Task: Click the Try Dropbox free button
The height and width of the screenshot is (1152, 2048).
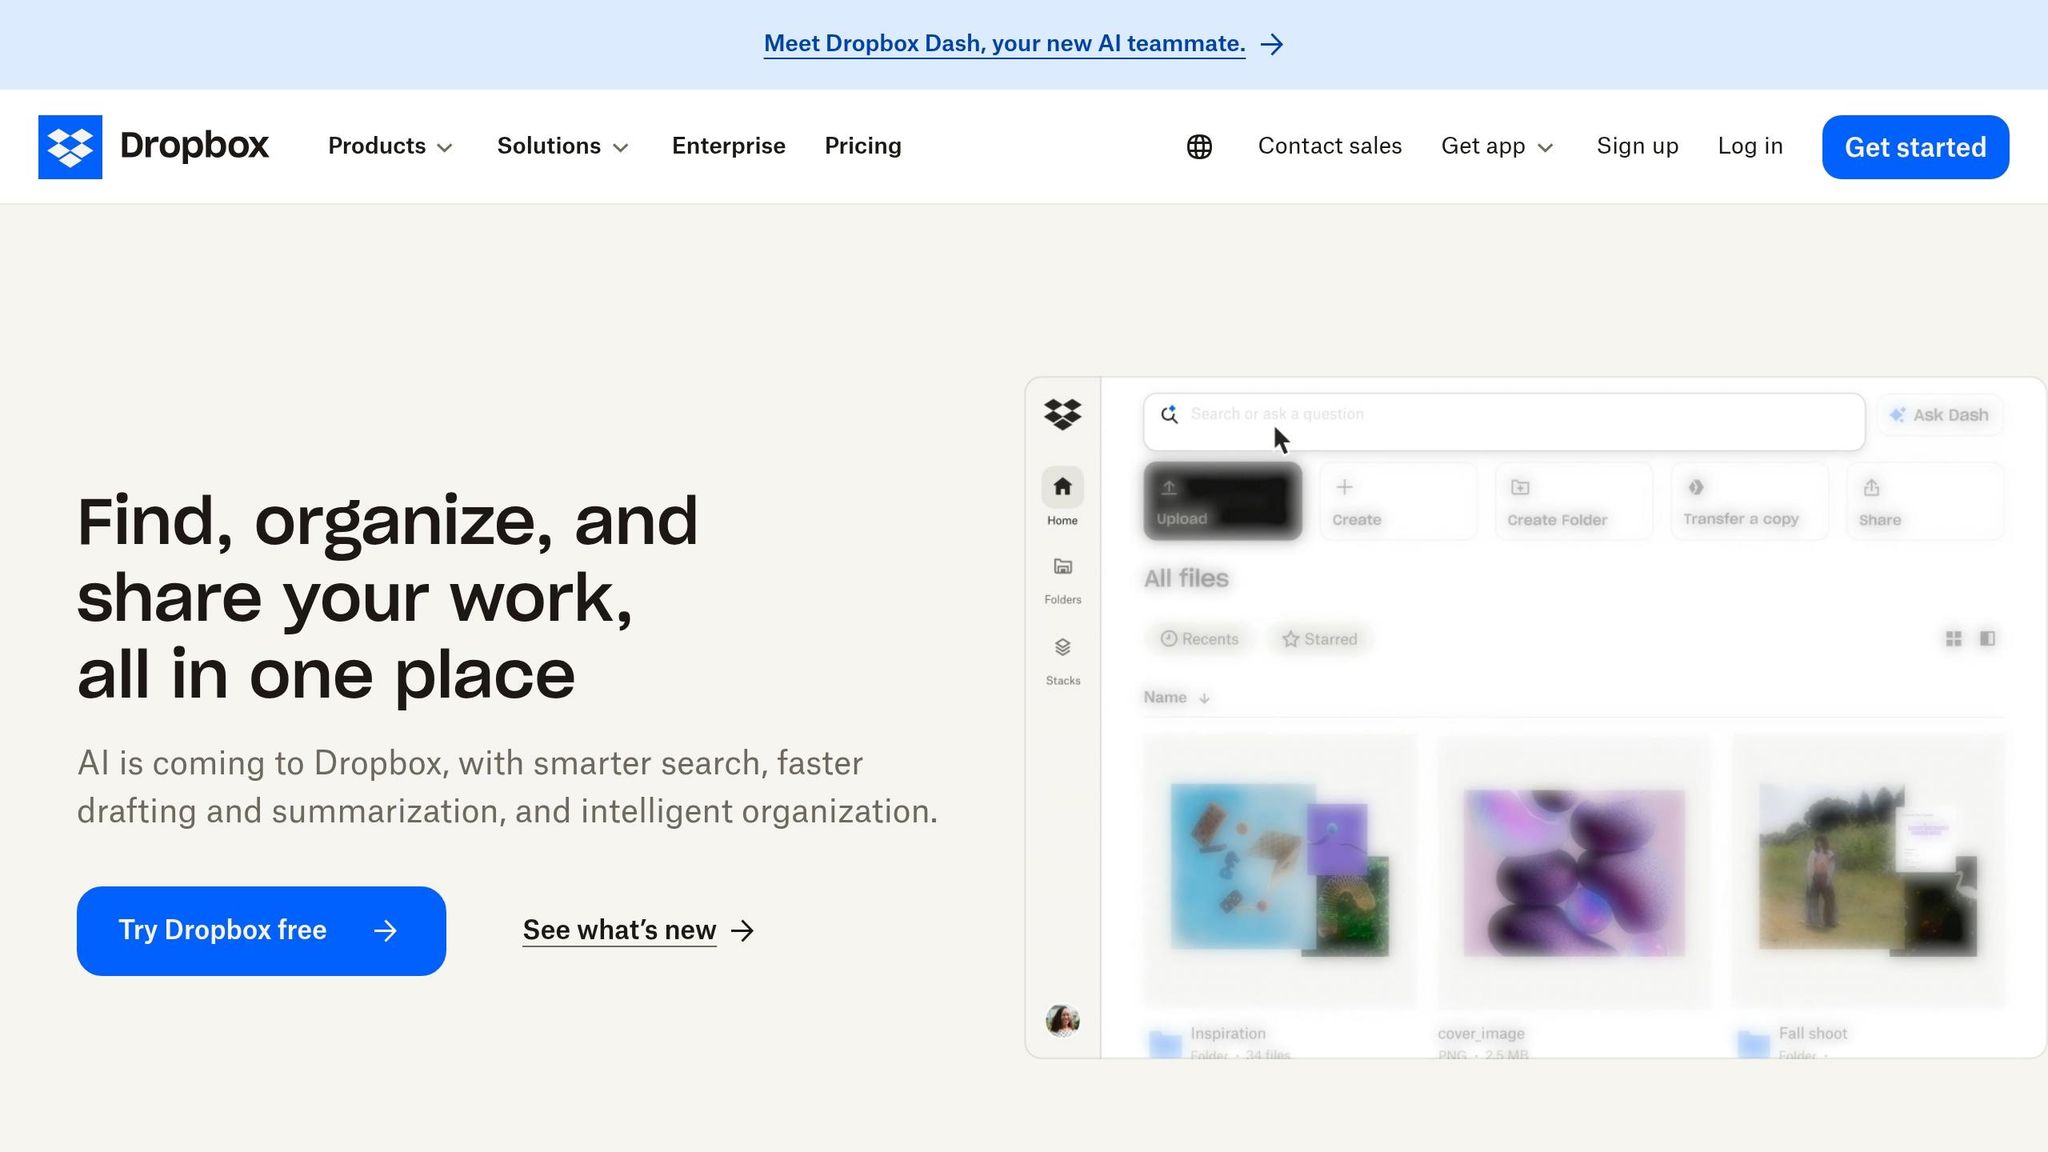Action: (260, 930)
